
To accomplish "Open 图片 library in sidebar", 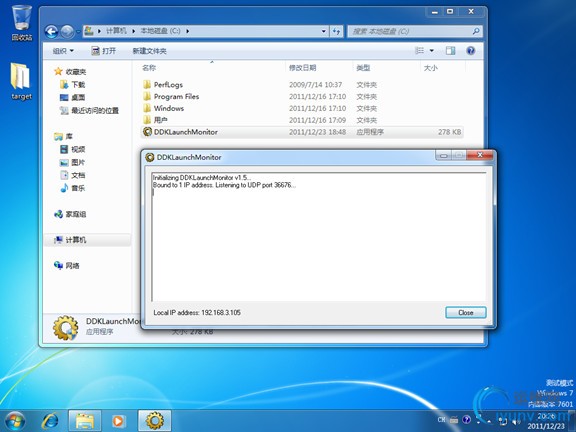I will (x=78, y=162).
